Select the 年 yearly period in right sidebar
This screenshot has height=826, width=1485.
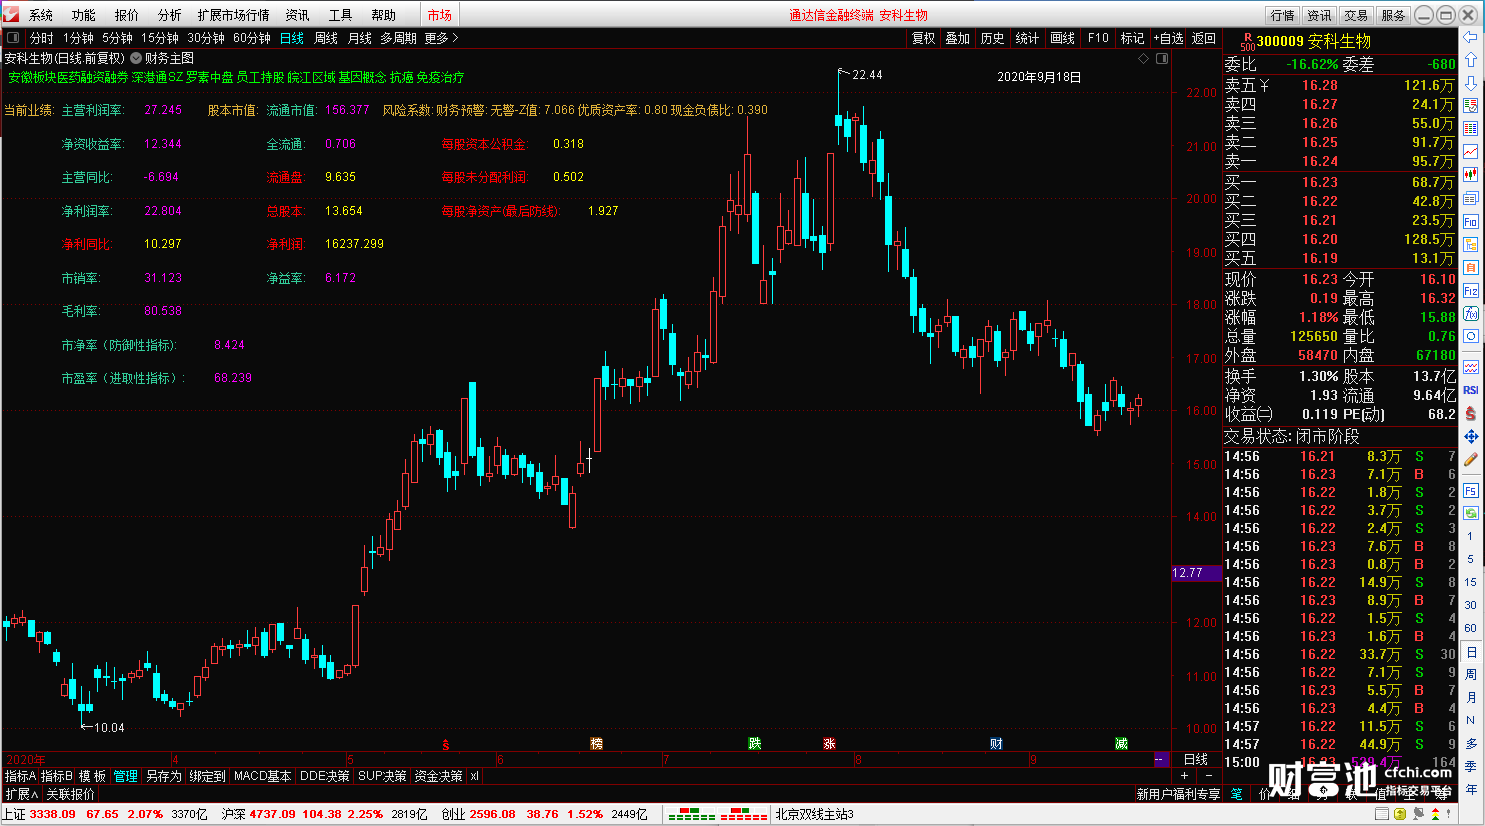(1471, 789)
